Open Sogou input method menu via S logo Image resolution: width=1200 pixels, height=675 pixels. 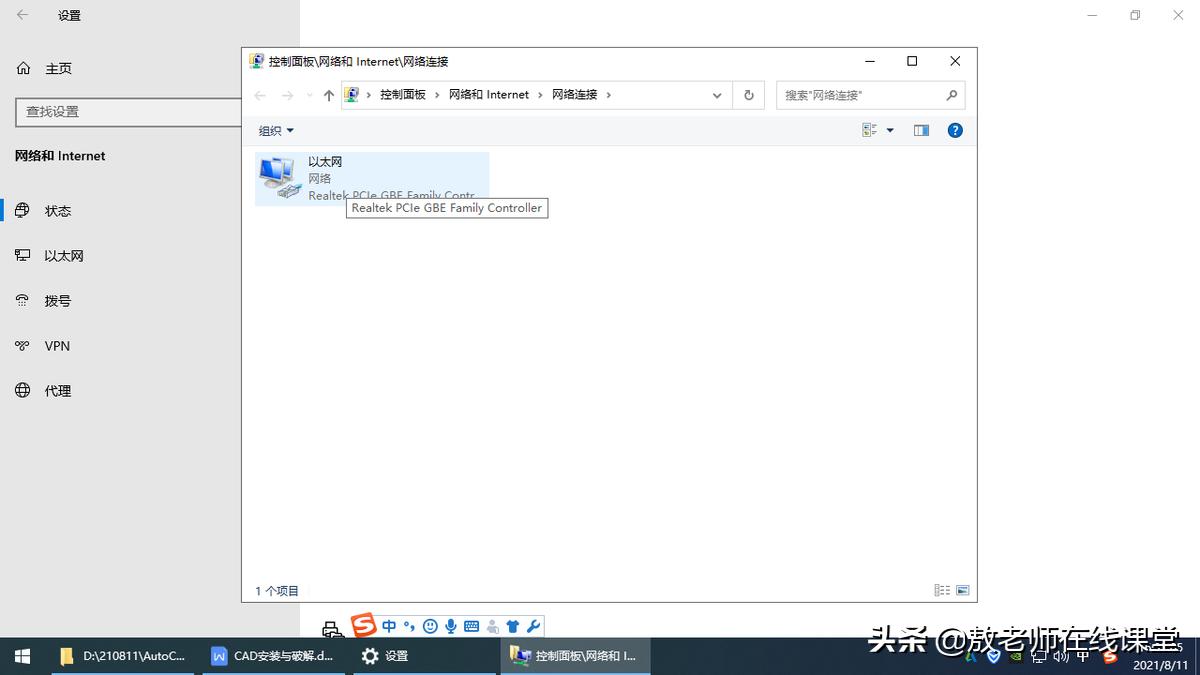pyautogui.click(x=363, y=627)
